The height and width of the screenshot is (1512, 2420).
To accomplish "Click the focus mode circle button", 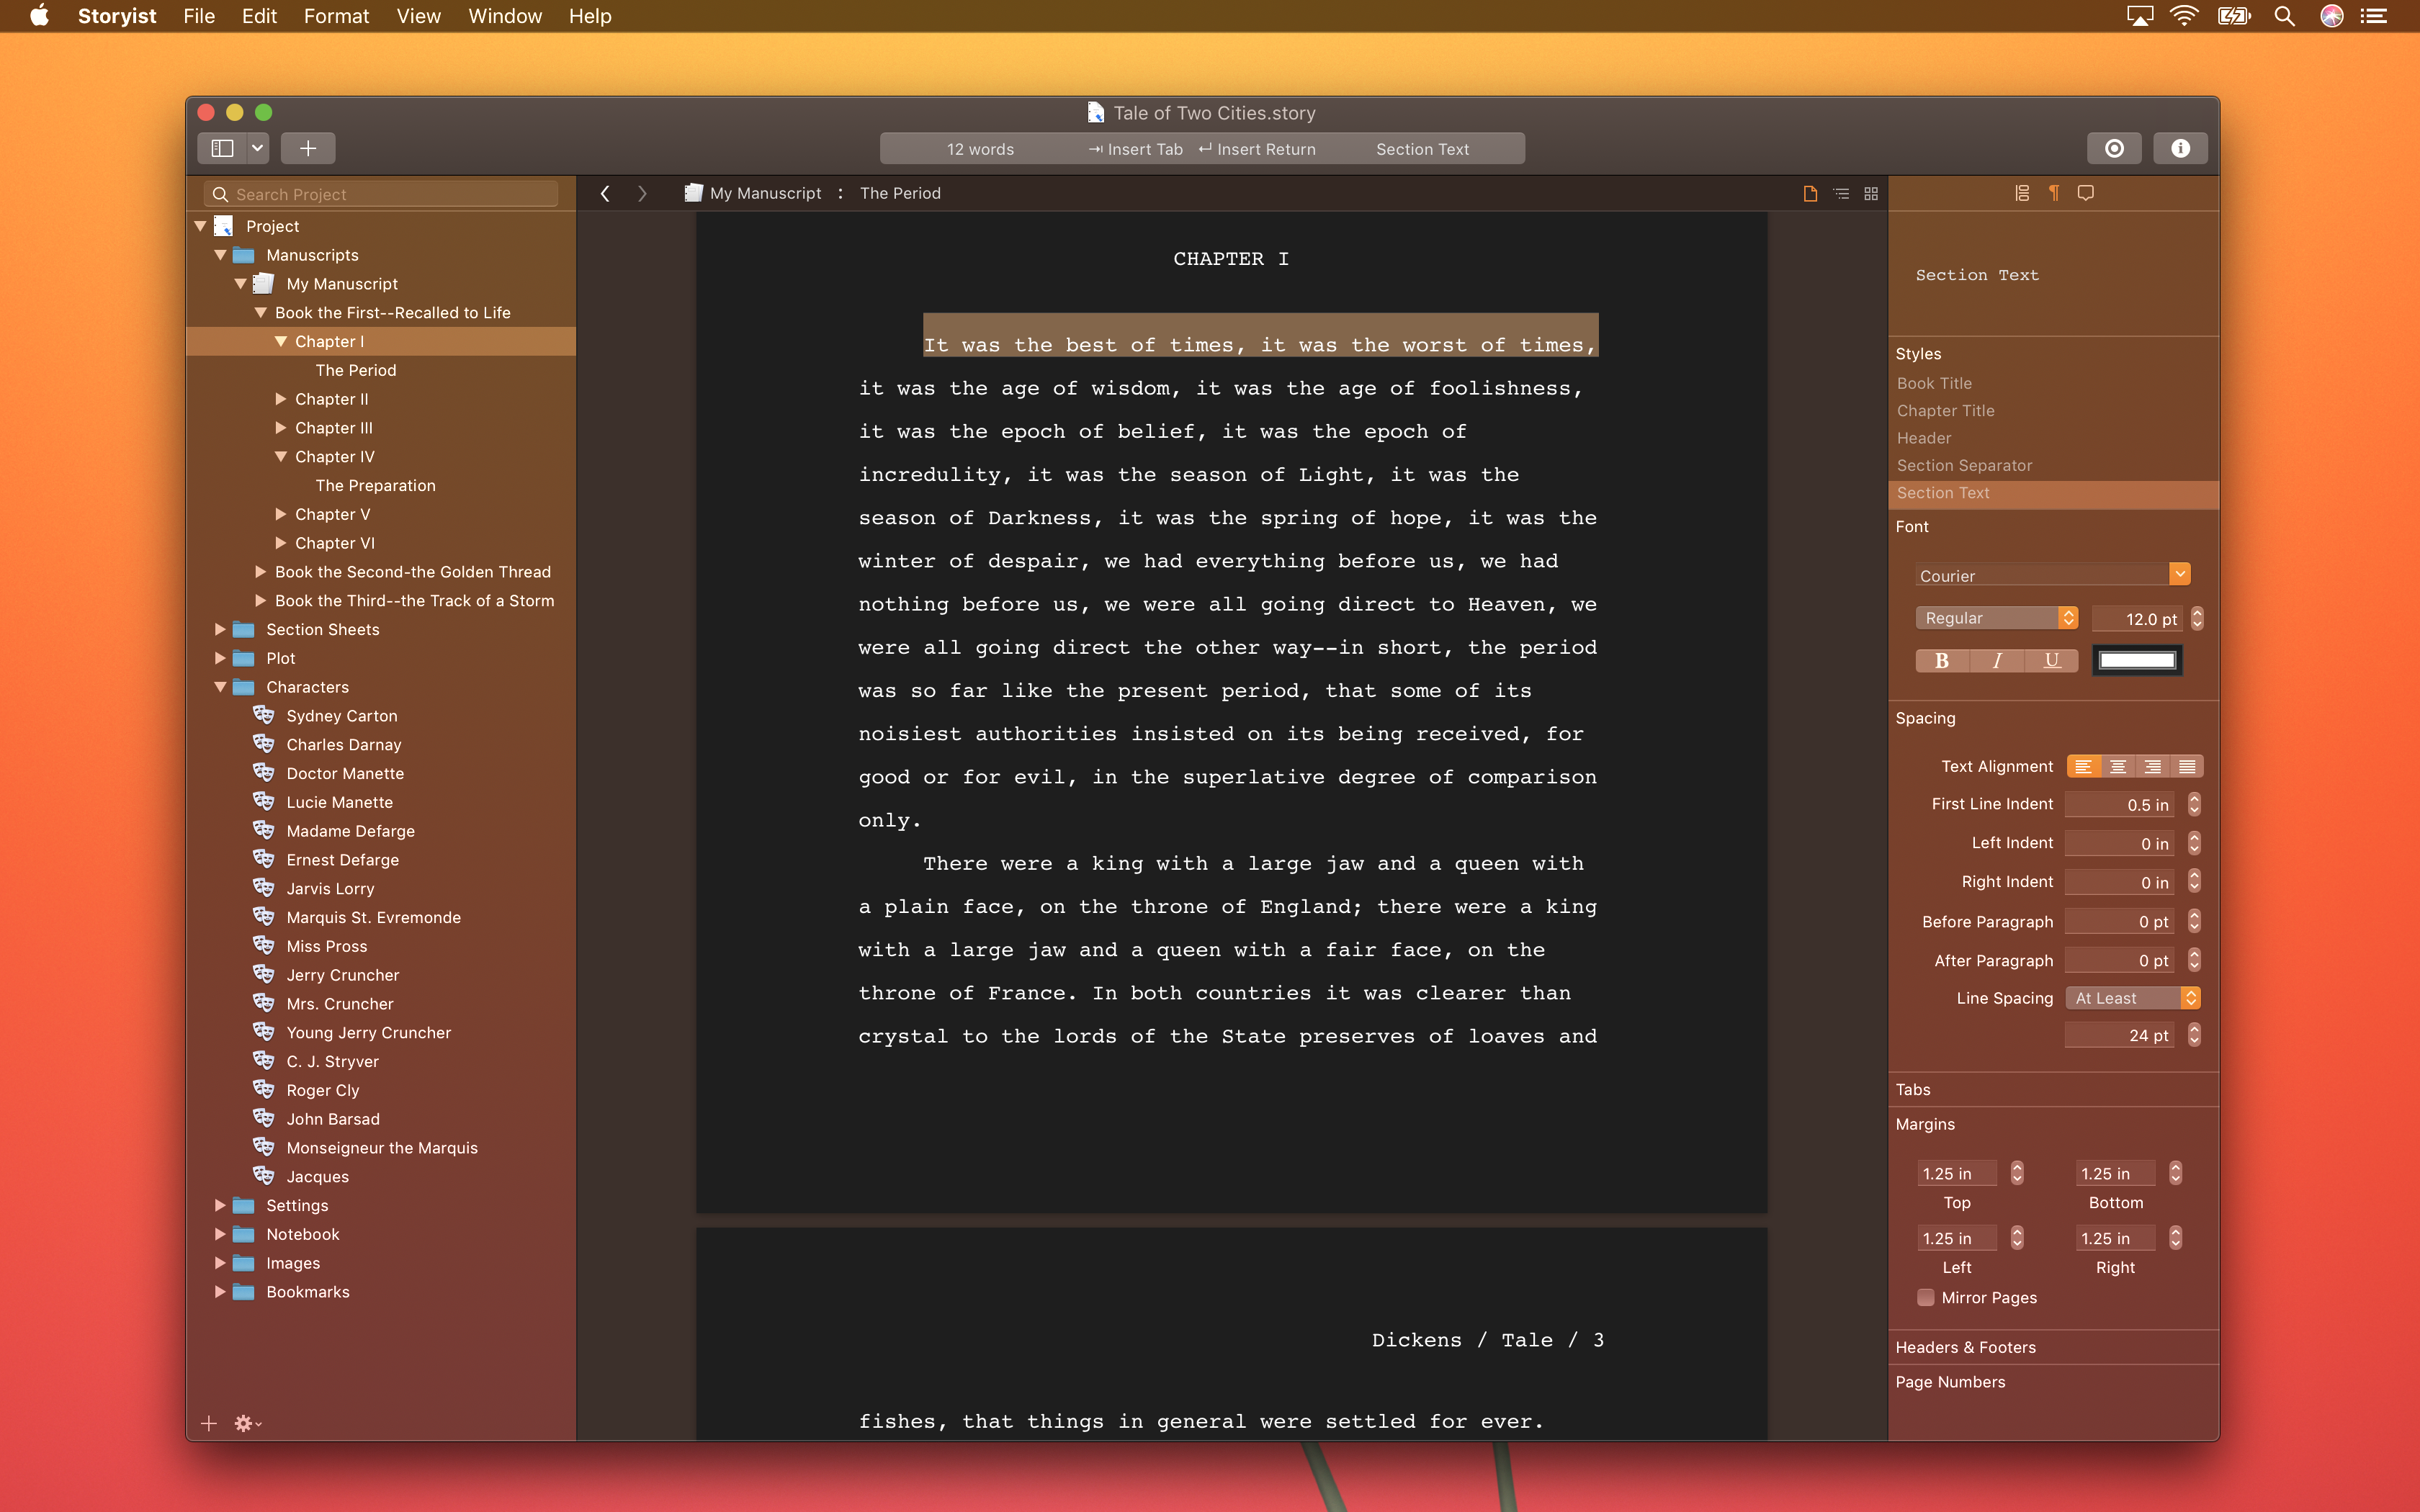I will [x=2114, y=148].
